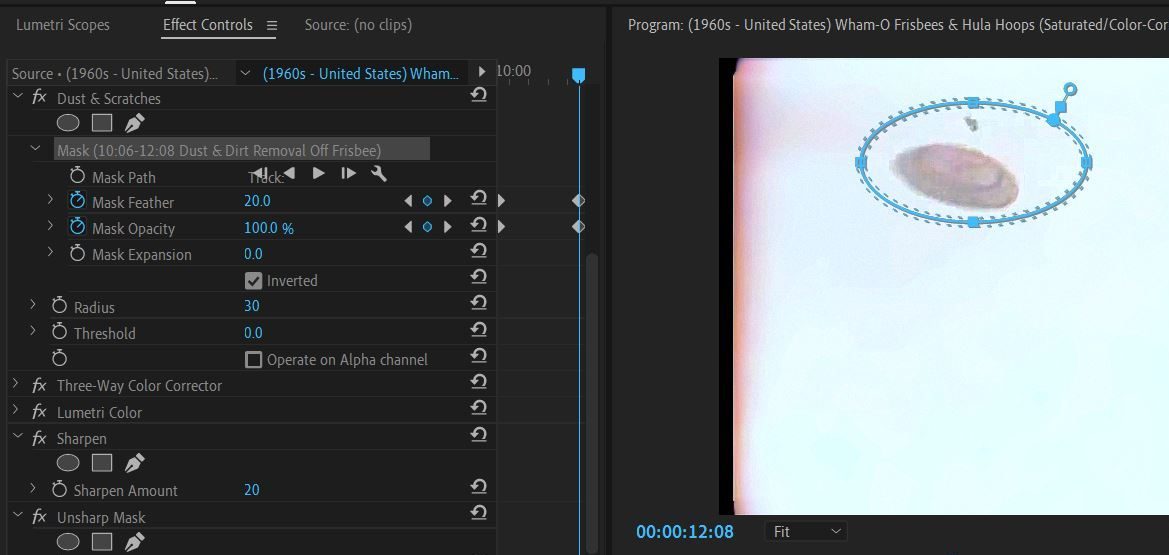Reset Sharpen Amount parameter

(479, 487)
